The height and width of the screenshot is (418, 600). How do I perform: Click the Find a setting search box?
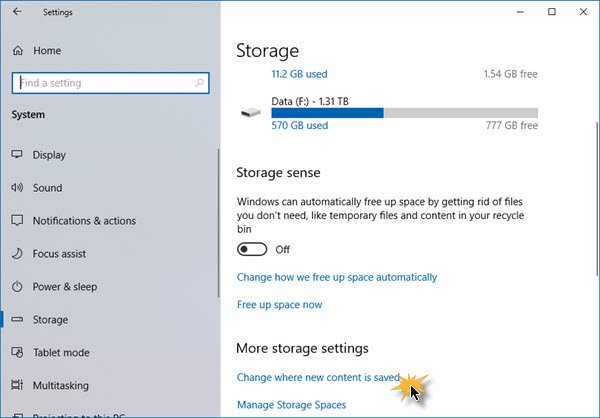pyautogui.click(x=108, y=83)
